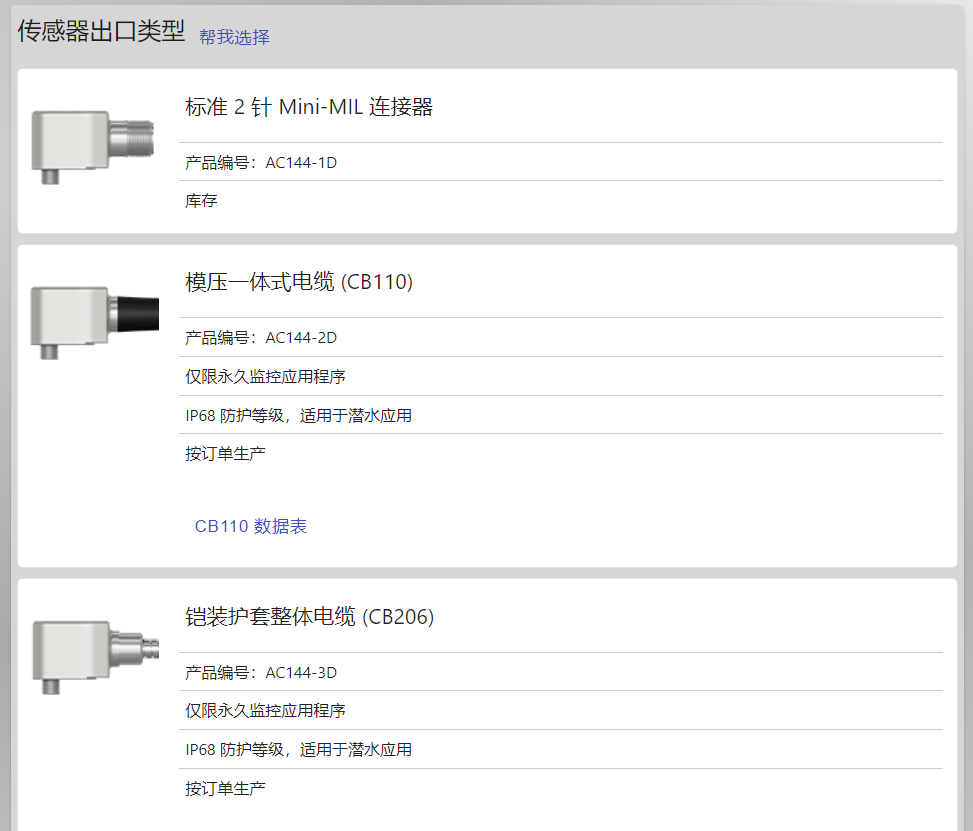
Task: Click product number AC144-3D row
Action: [x=560, y=672]
